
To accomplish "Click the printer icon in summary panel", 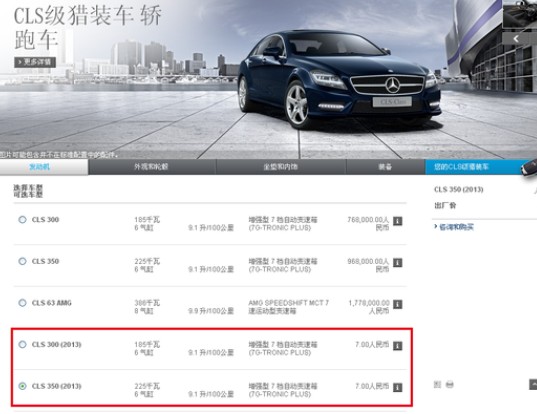I will point(449,384).
